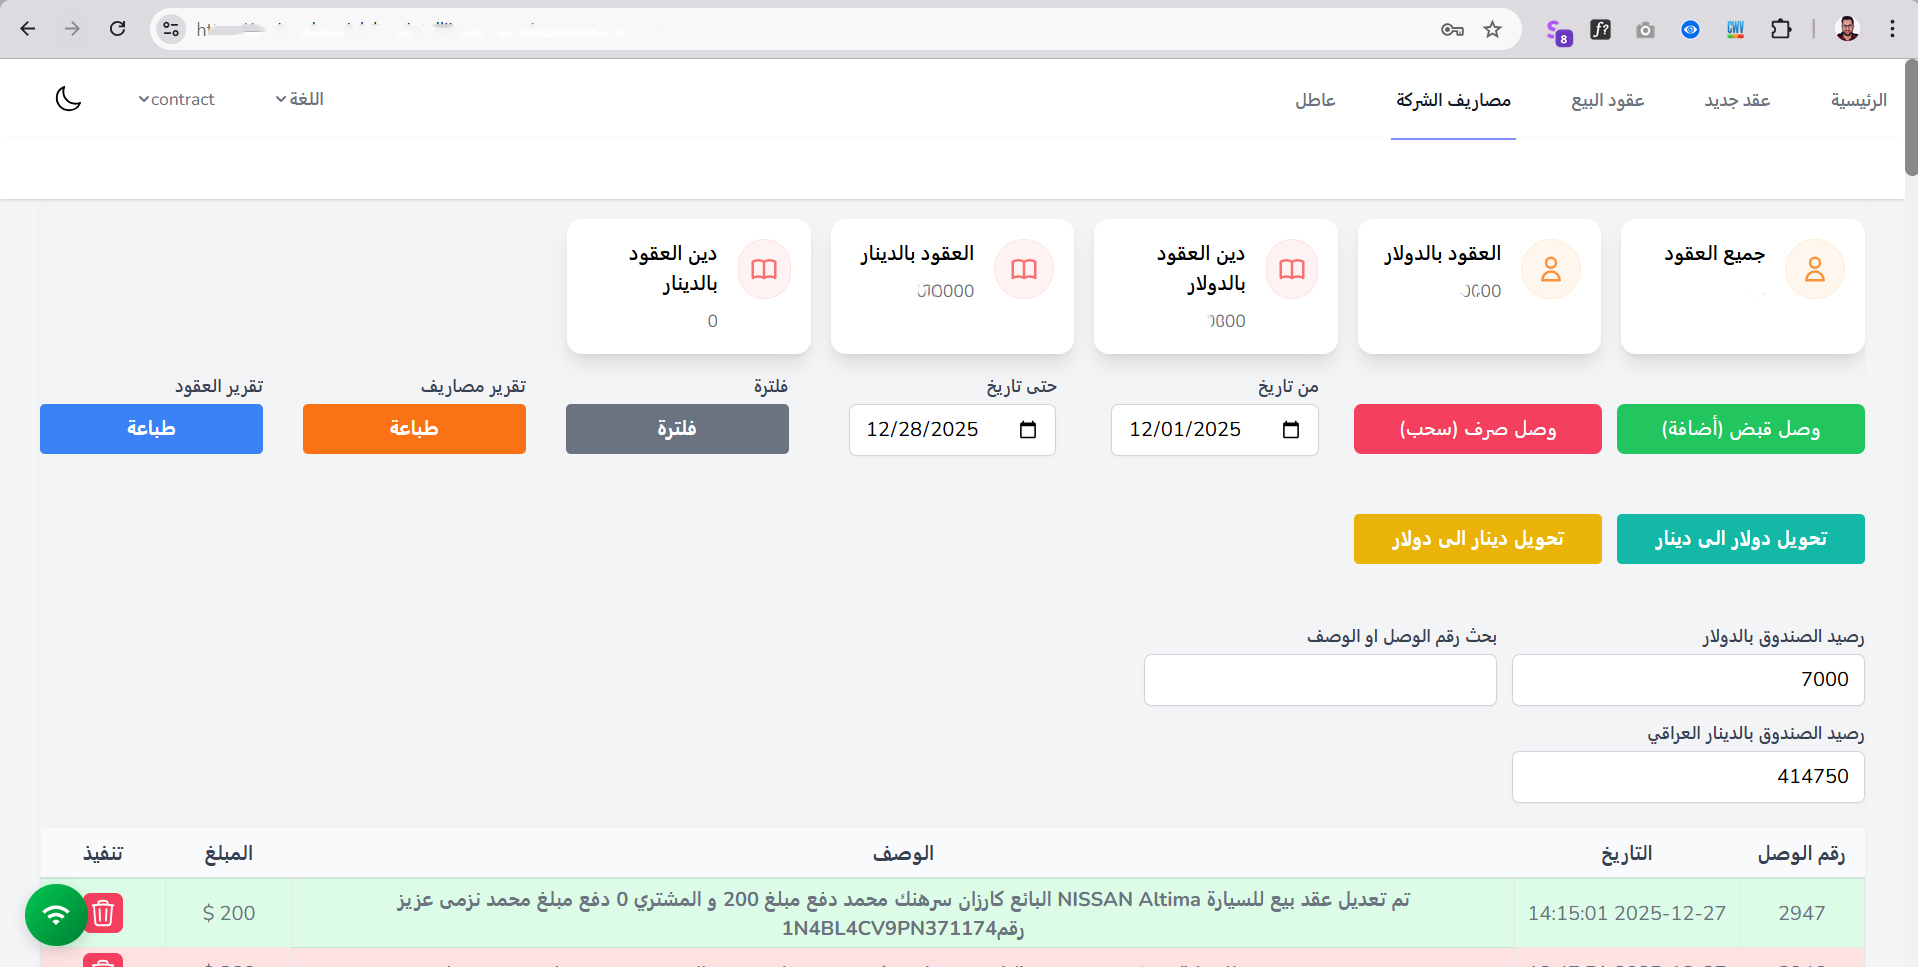Open the calendar picker for حتى تاريخ field
Image resolution: width=1918 pixels, height=967 pixels.
[1028, 429]
